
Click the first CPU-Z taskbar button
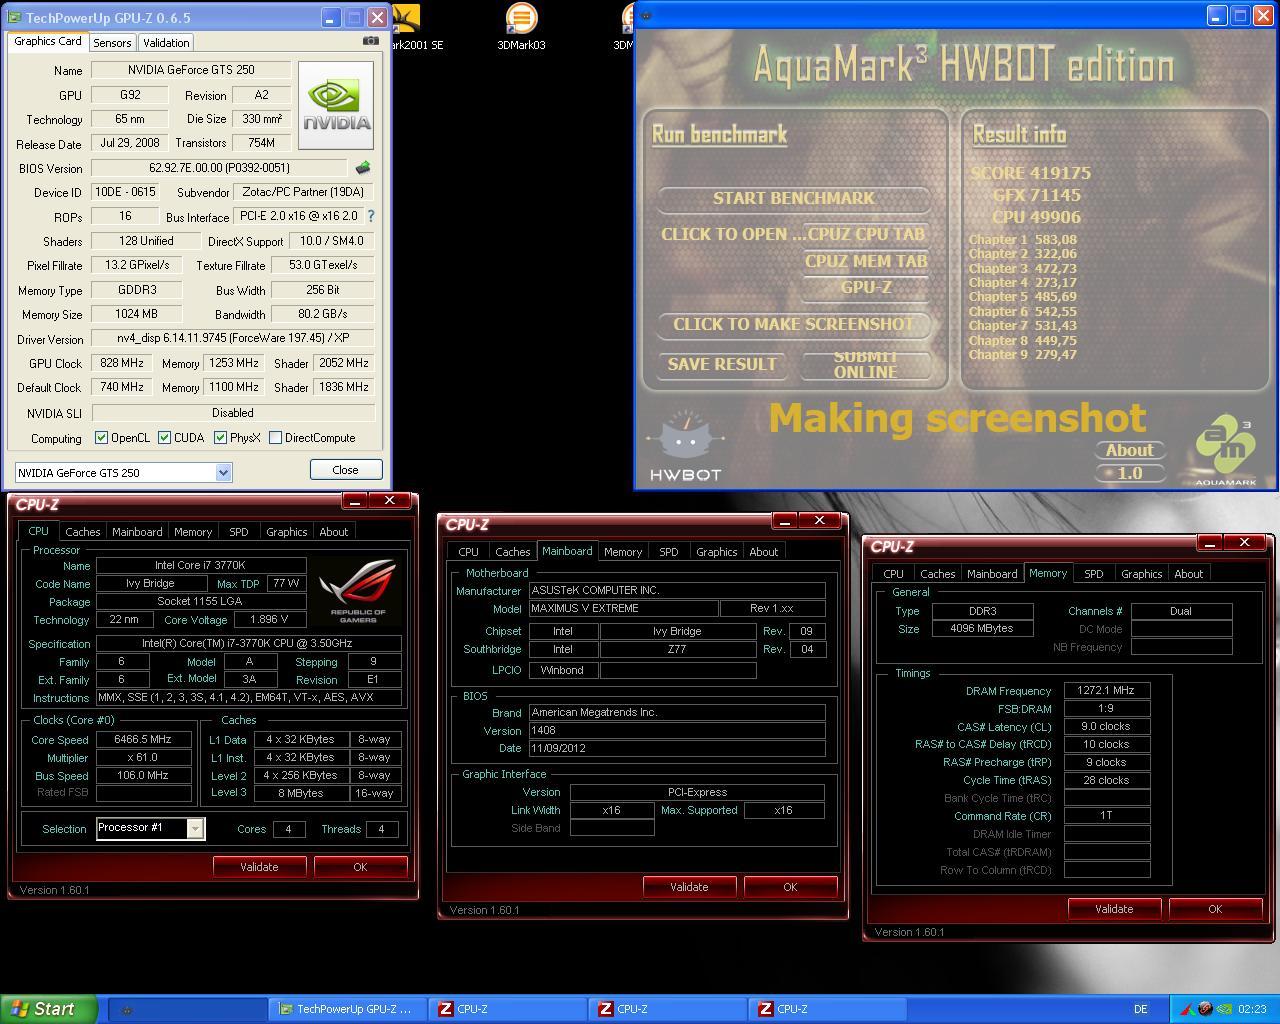tap(508, 1009)
